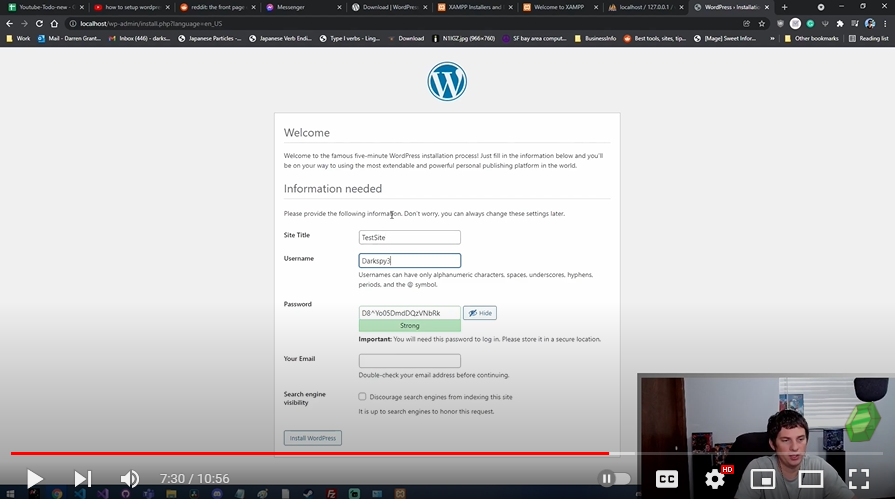The image size is (895, 499).
Task: Click the Your Email input field
Action: pos(409,361)
